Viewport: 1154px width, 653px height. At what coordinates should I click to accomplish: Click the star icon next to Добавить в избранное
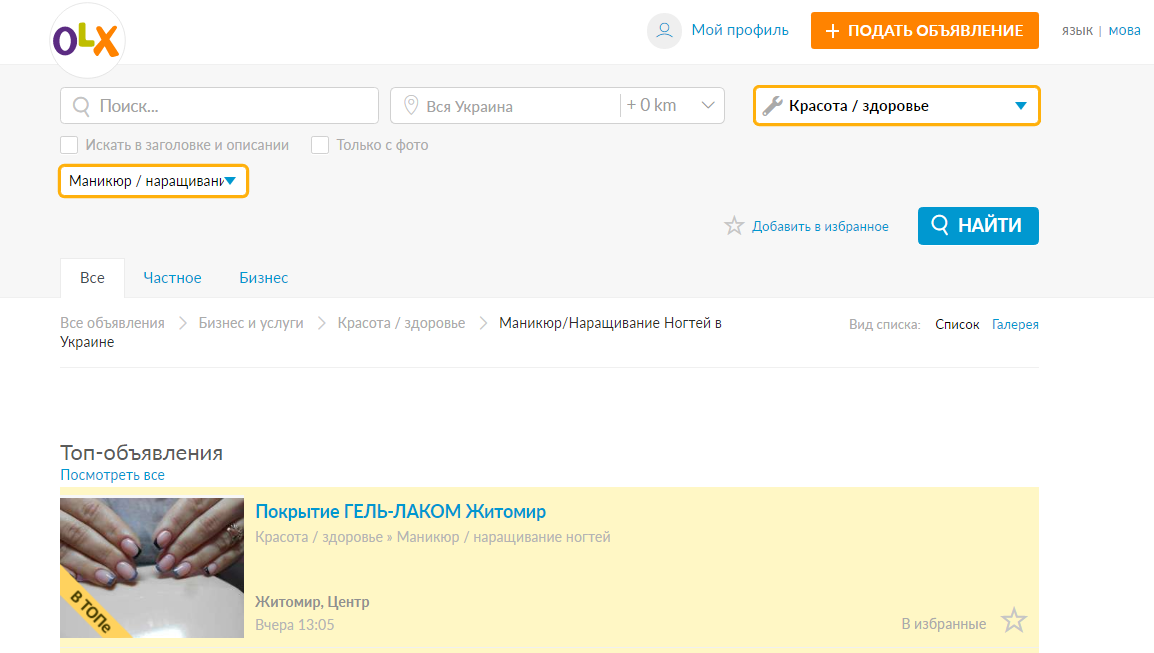click(x=734, y=226)
